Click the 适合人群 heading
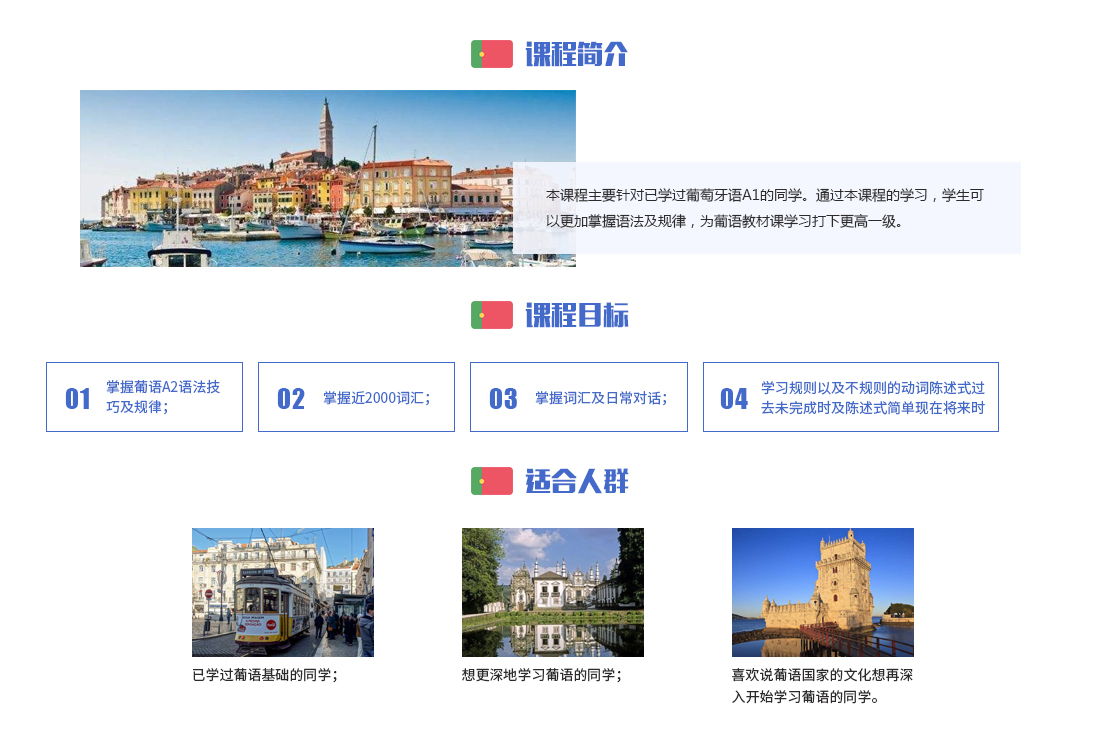Viewport: 1100px width, 750px height. tap(577, 481)
